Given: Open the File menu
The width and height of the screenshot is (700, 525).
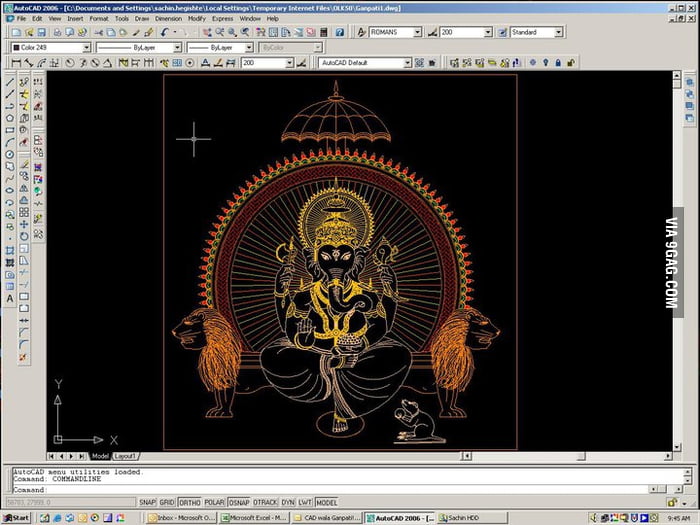Looking at the screenshot, I should (21, 19).
